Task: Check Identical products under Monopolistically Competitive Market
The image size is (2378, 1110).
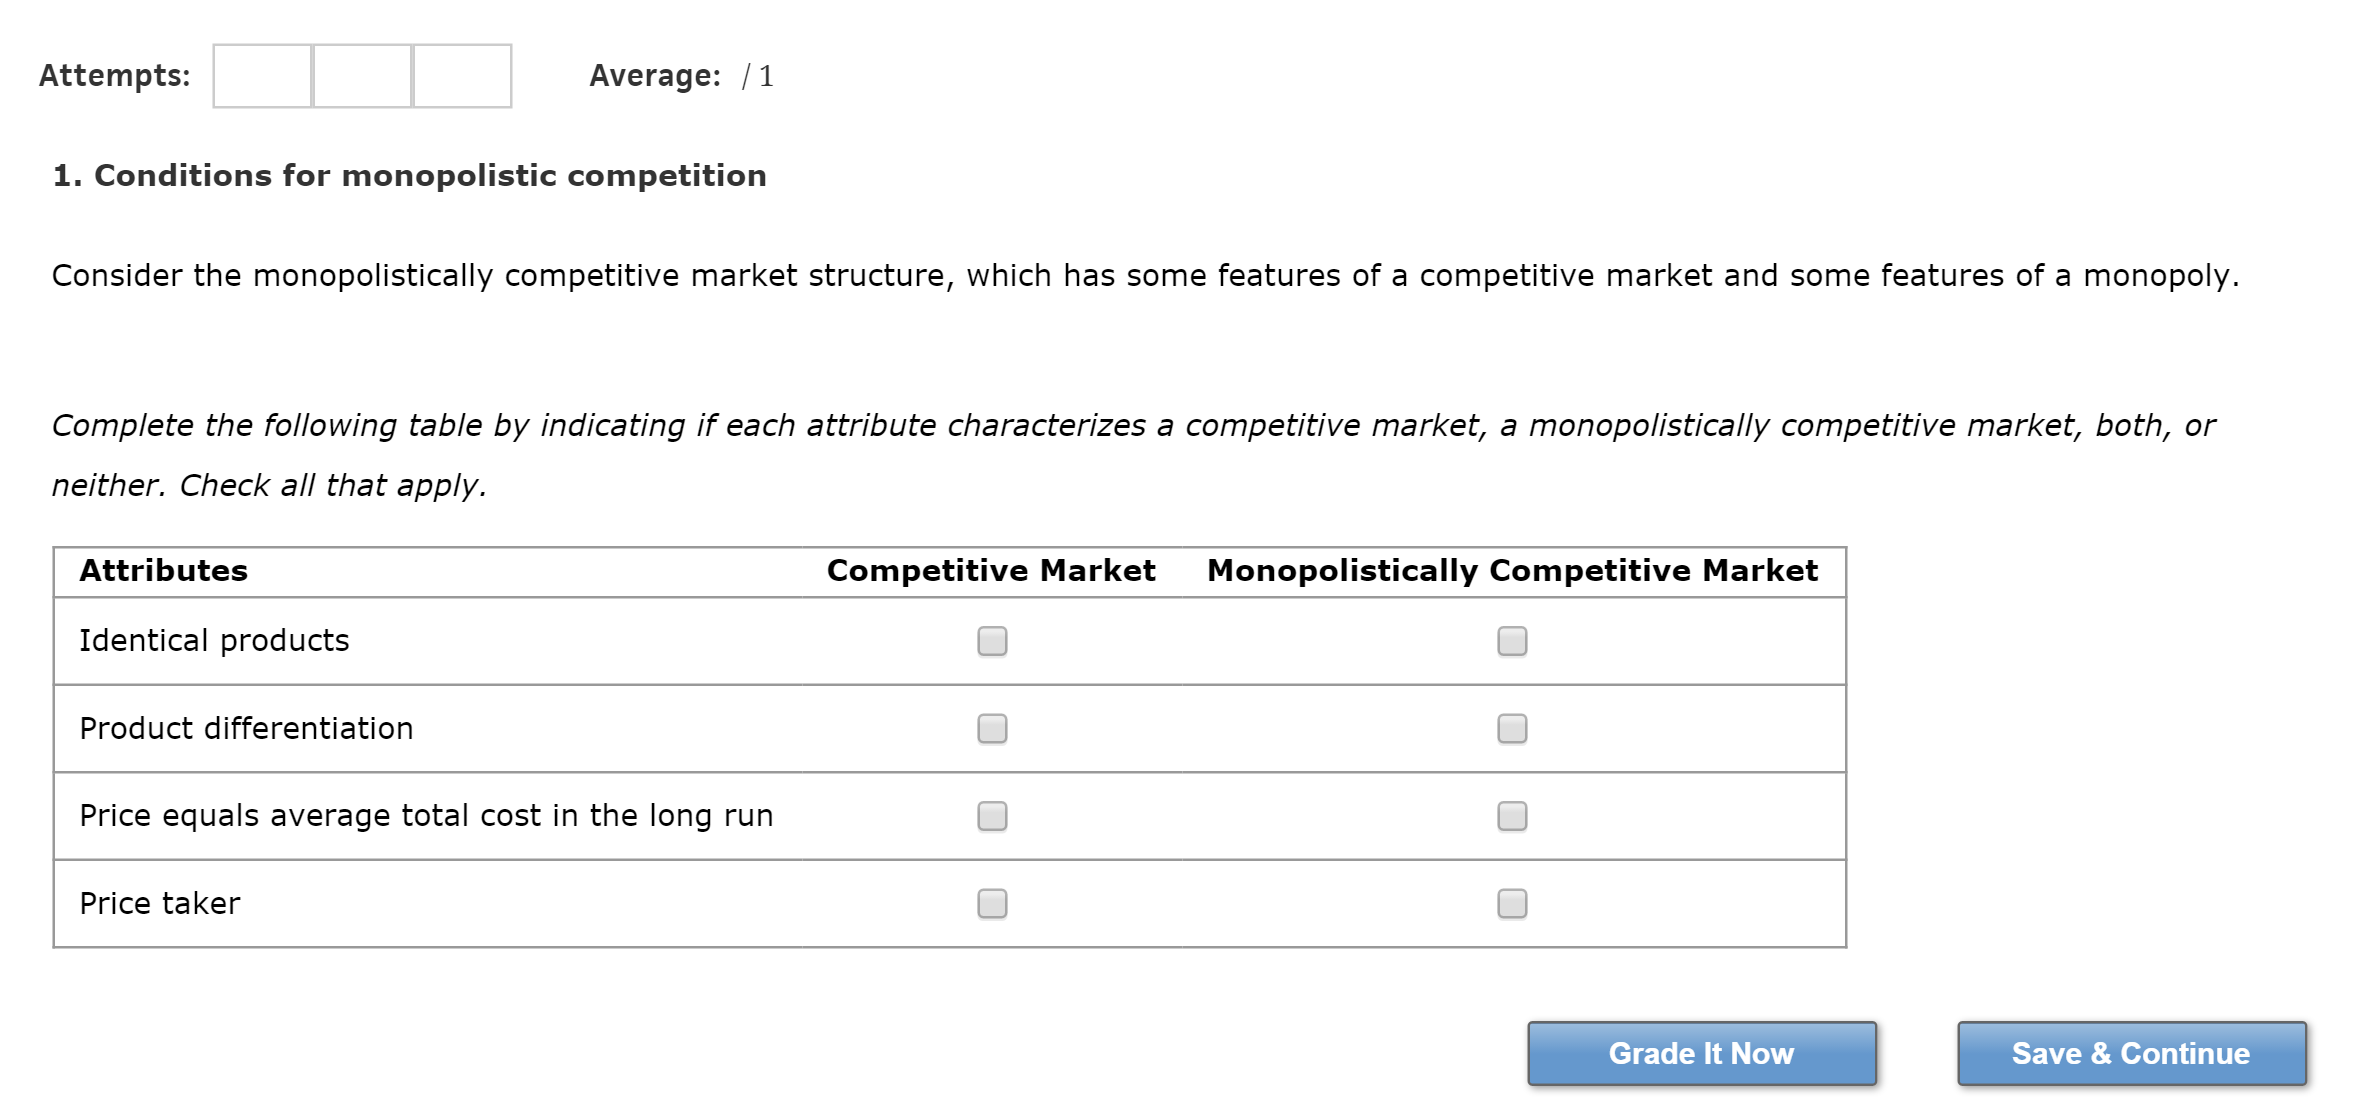Action: coord(1512,641)
